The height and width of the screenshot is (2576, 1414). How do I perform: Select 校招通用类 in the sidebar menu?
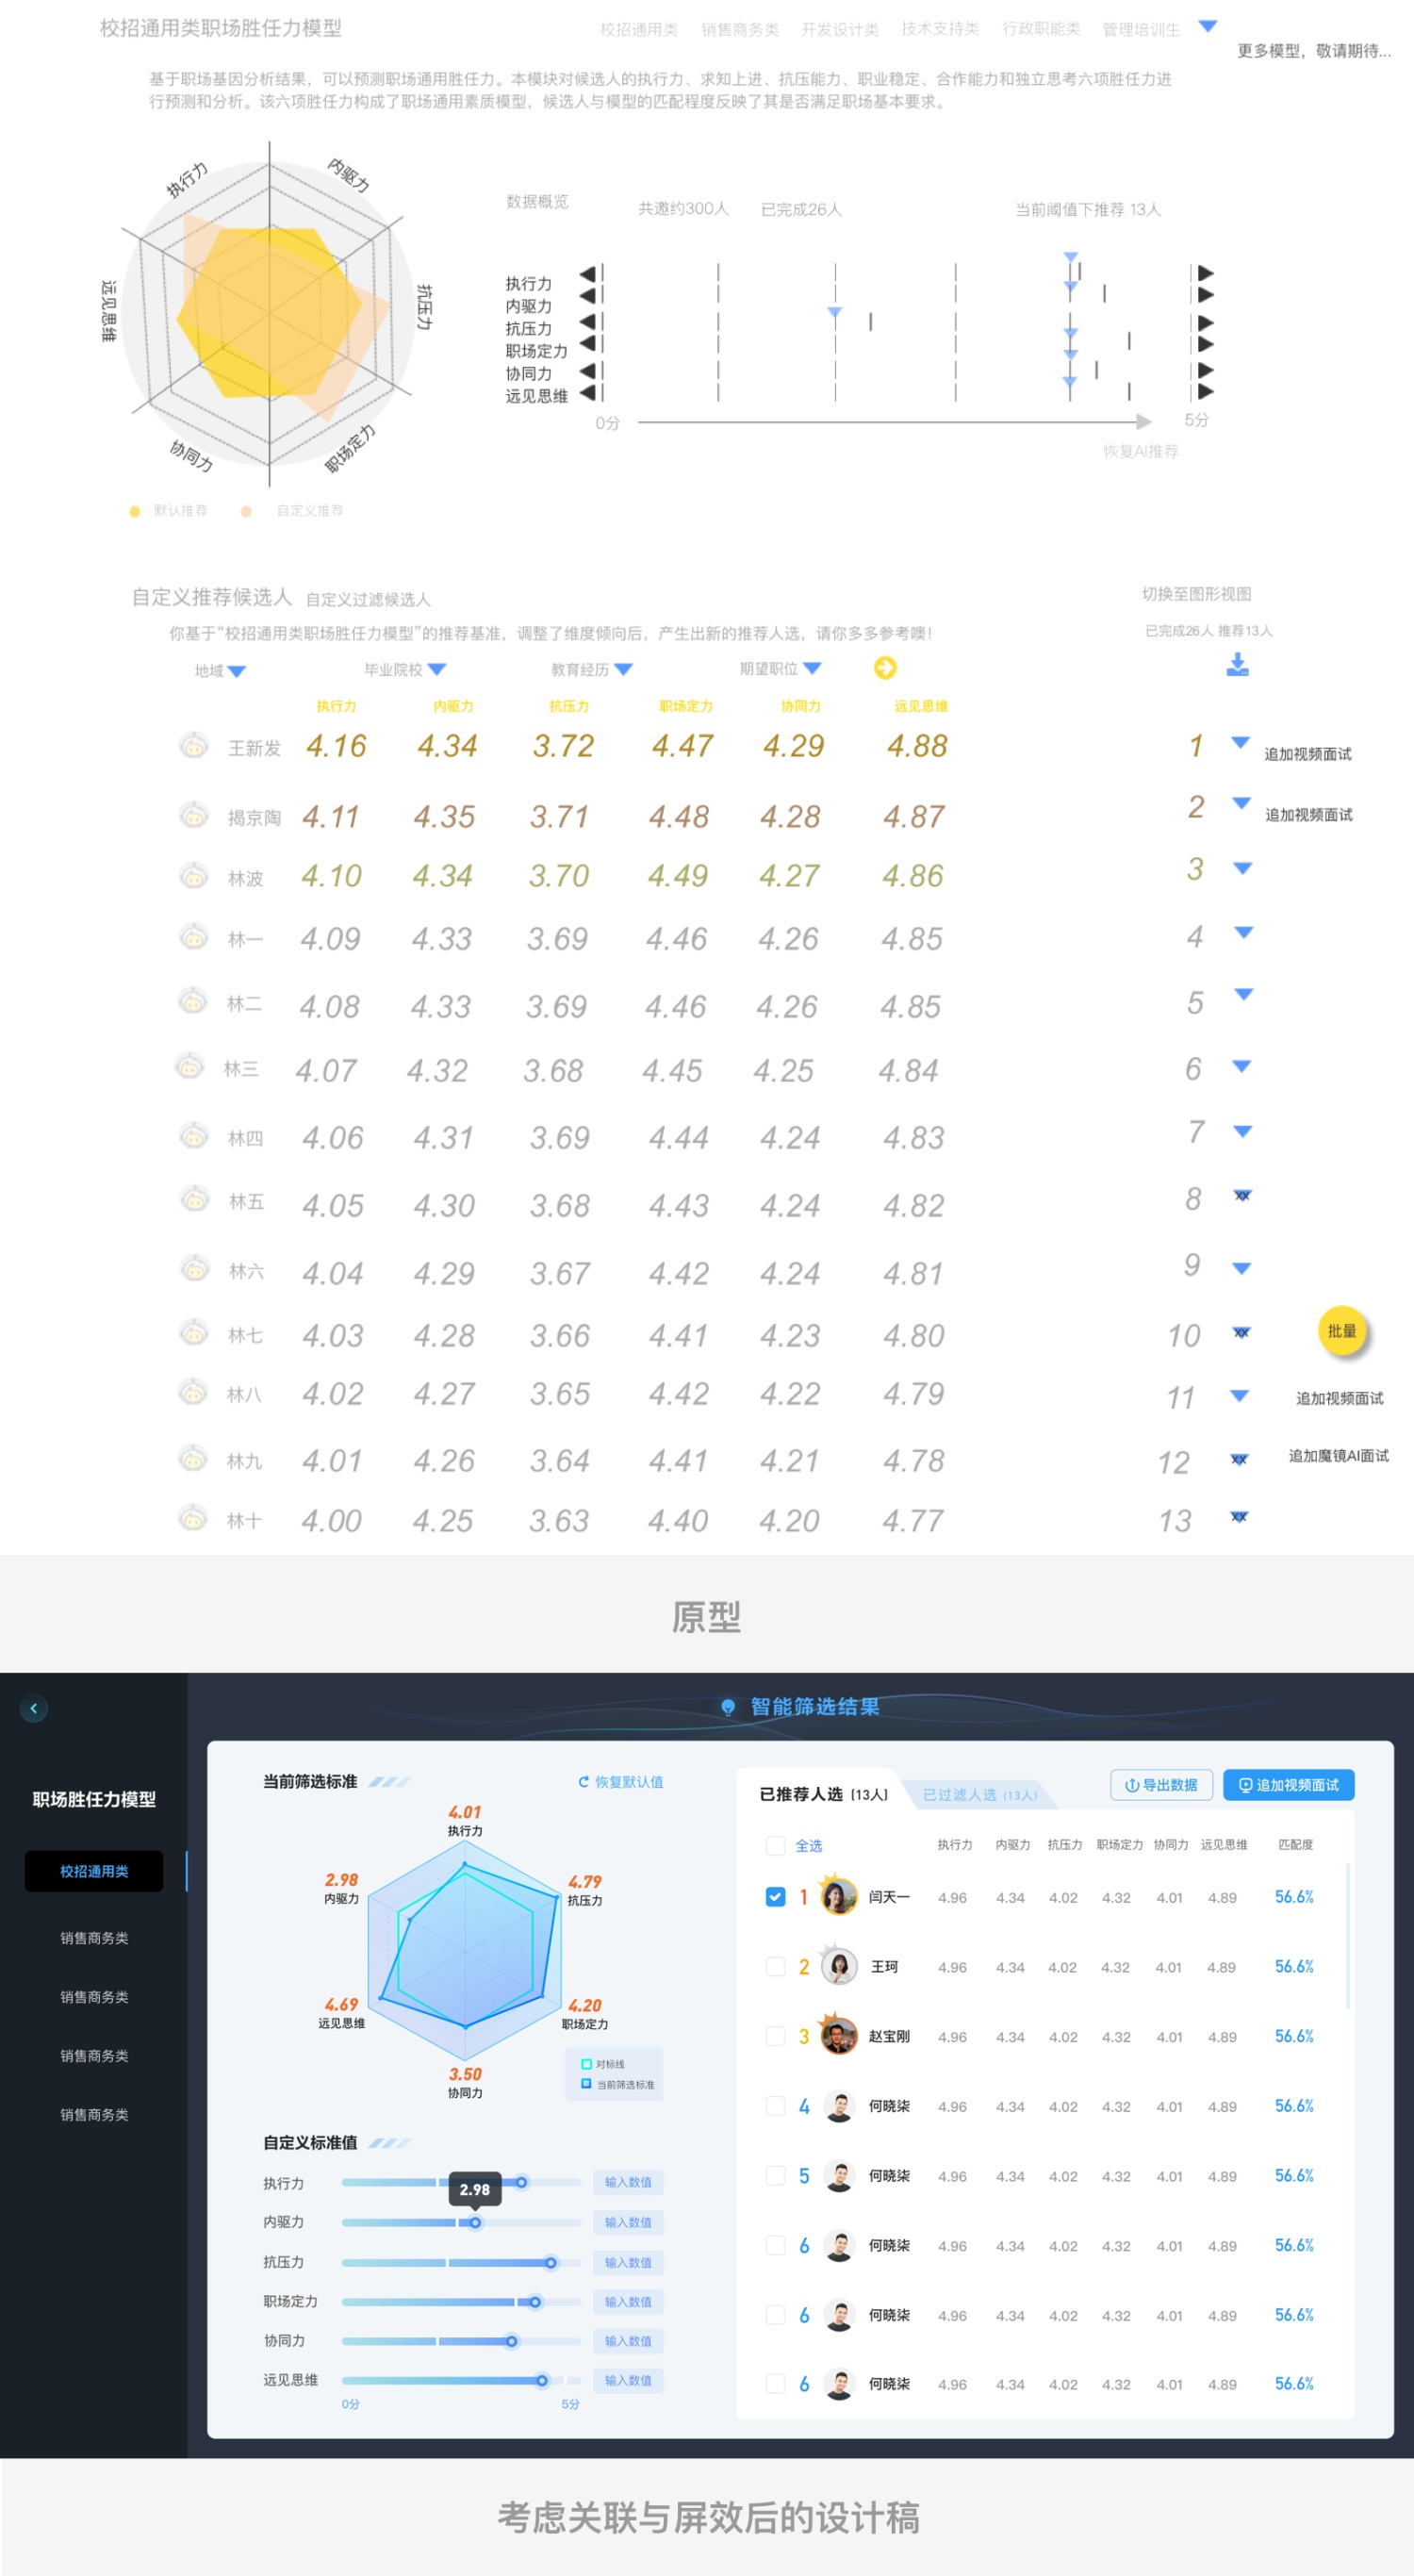coord(94,1871)
